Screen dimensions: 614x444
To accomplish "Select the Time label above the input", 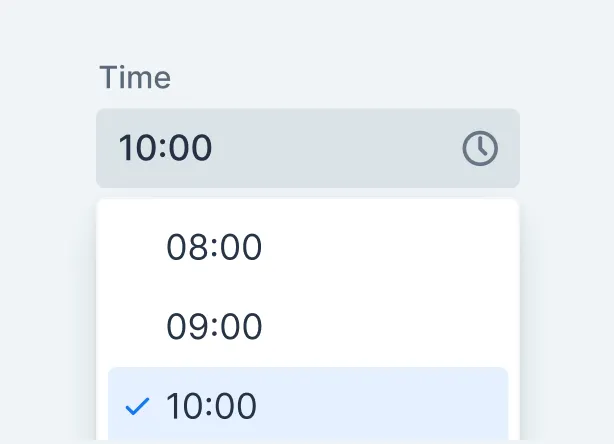I will pos(135,78).
